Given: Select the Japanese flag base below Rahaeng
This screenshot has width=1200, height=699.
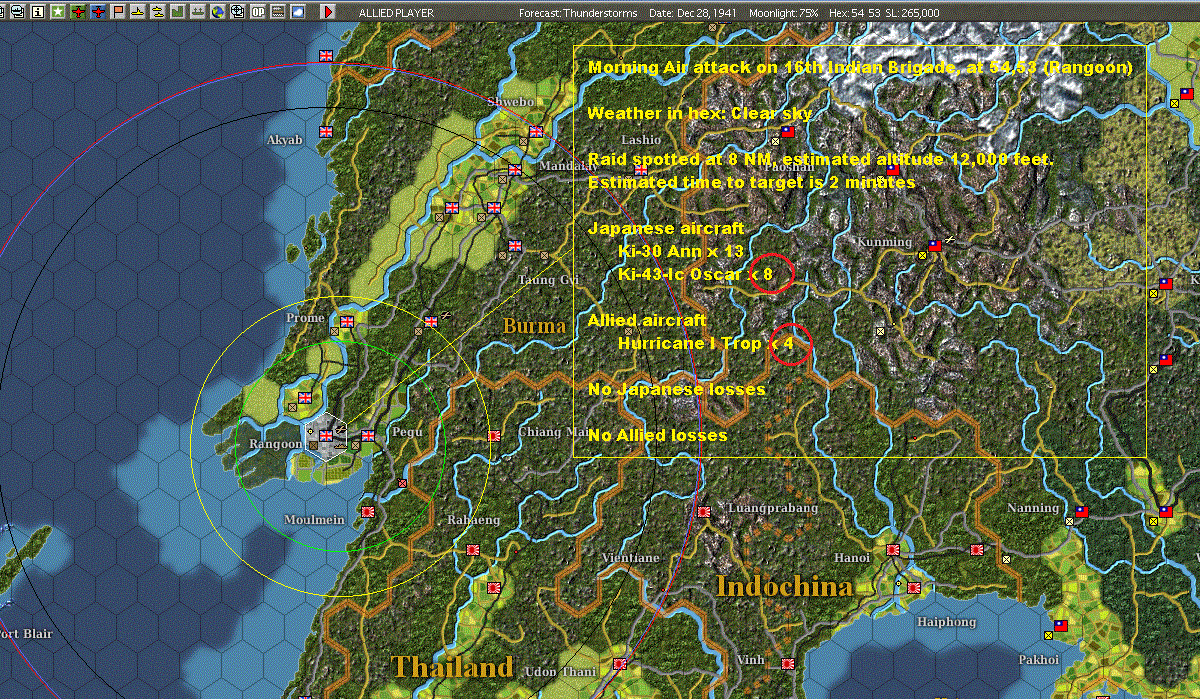Looking at the screenshot, I should 473,550.
